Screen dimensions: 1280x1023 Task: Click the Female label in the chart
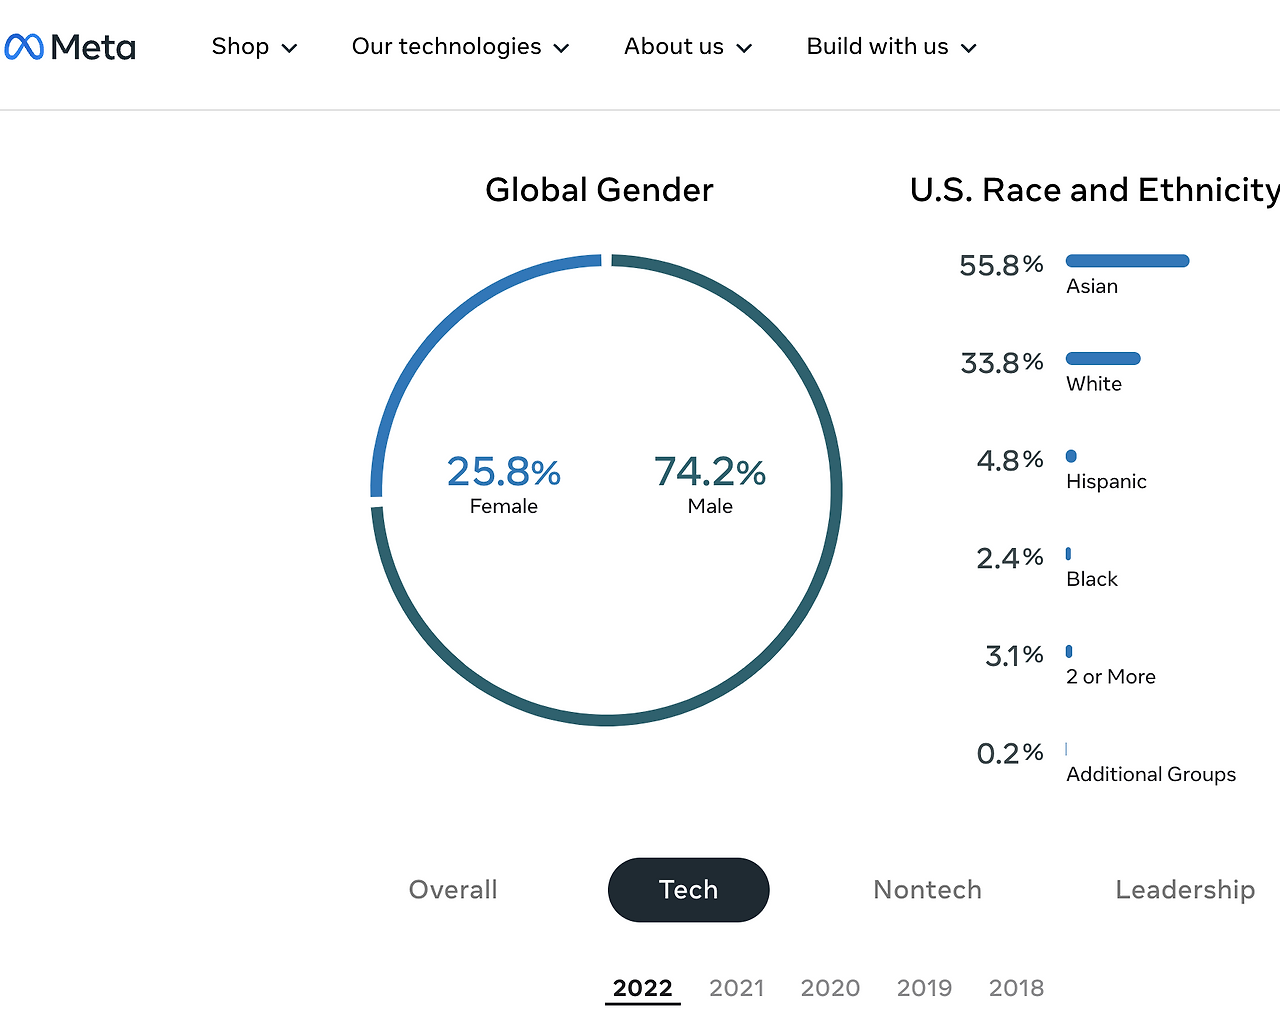pyautogui.click(x=504, y=506)
